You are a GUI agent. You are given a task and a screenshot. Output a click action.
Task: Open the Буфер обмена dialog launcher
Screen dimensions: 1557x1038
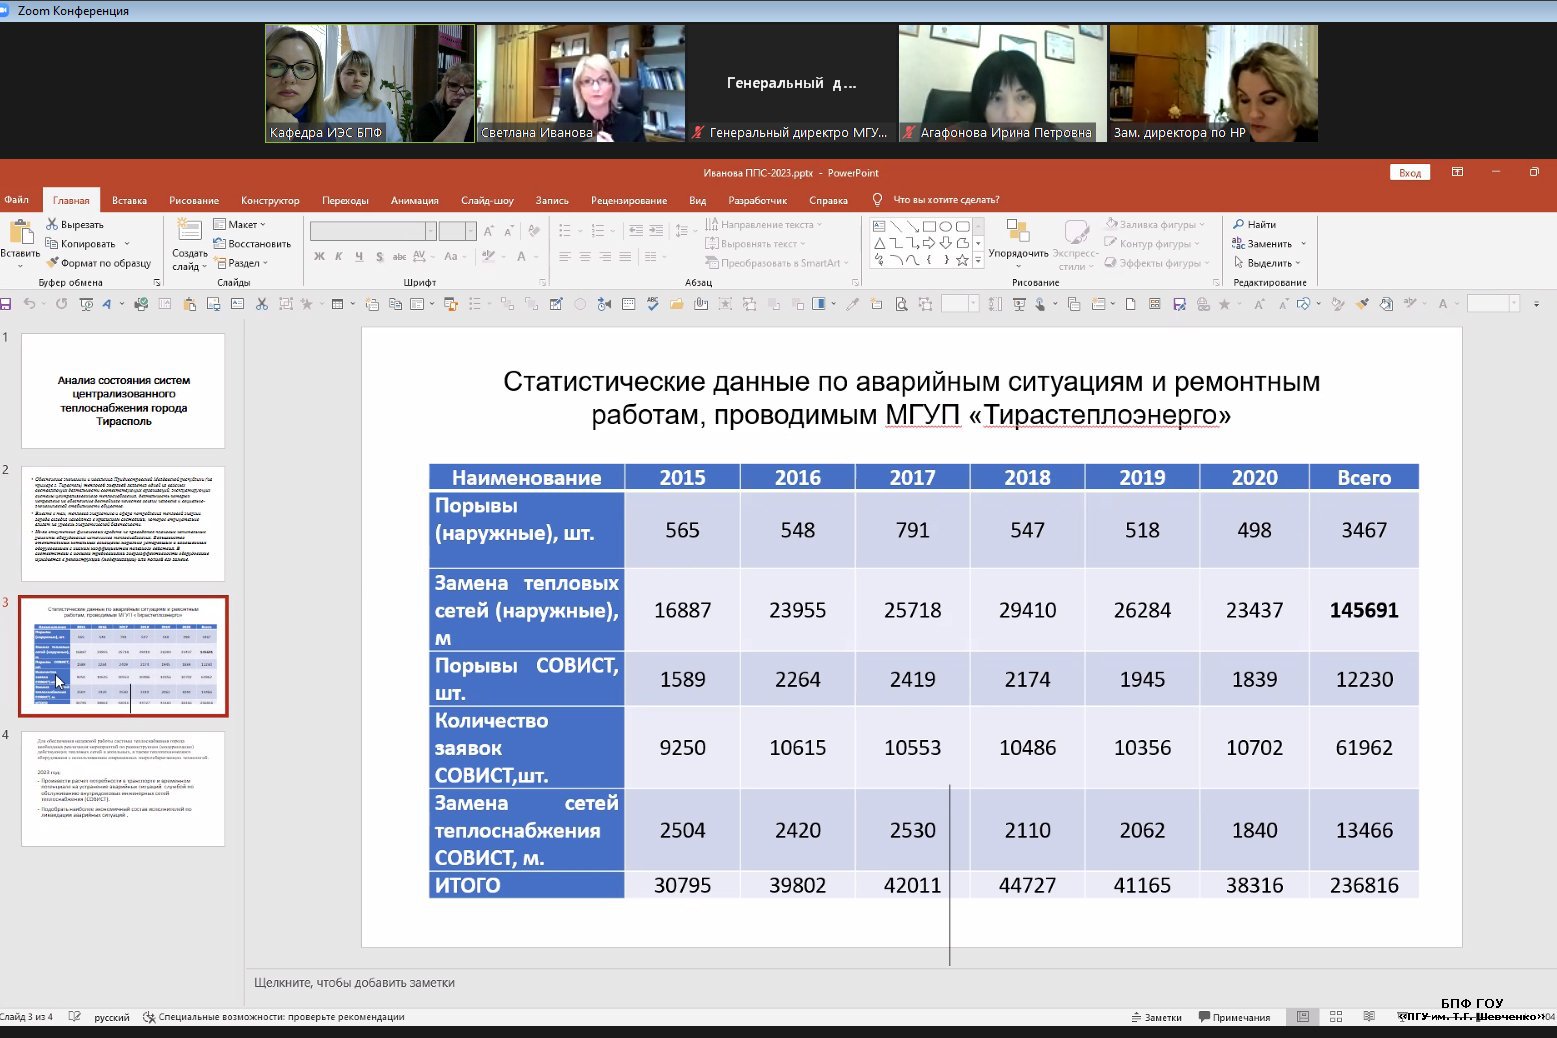pyautogui.click(x=157, y=283)
